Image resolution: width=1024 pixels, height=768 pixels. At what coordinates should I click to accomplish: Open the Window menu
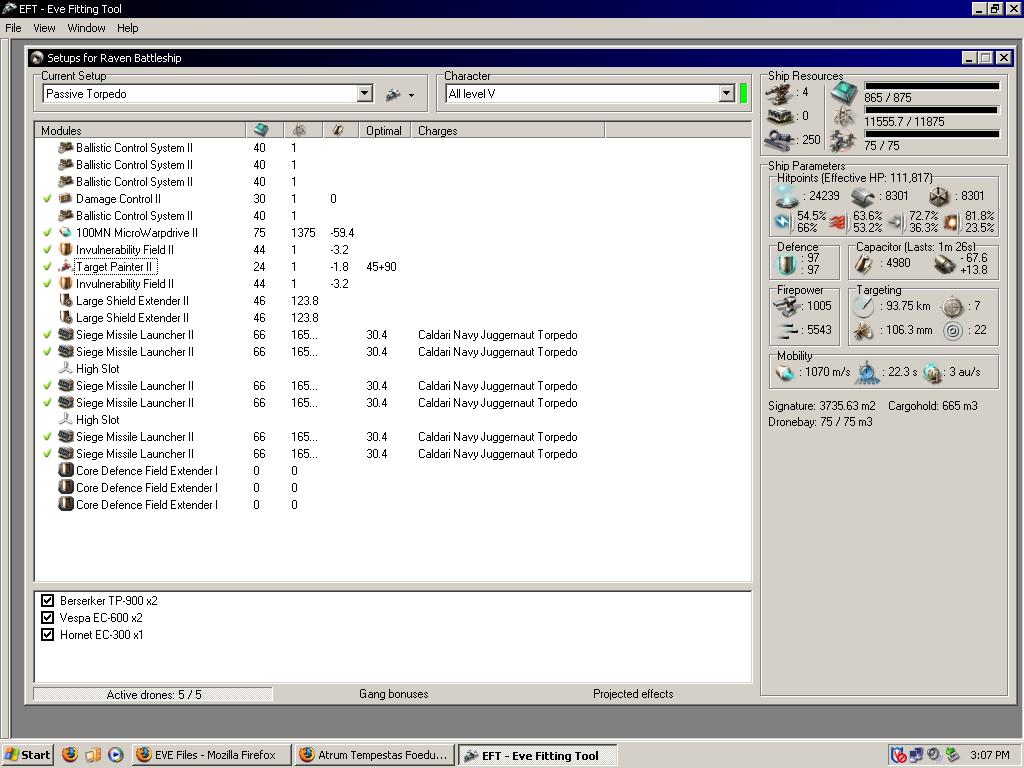click(x=86, y=28)
